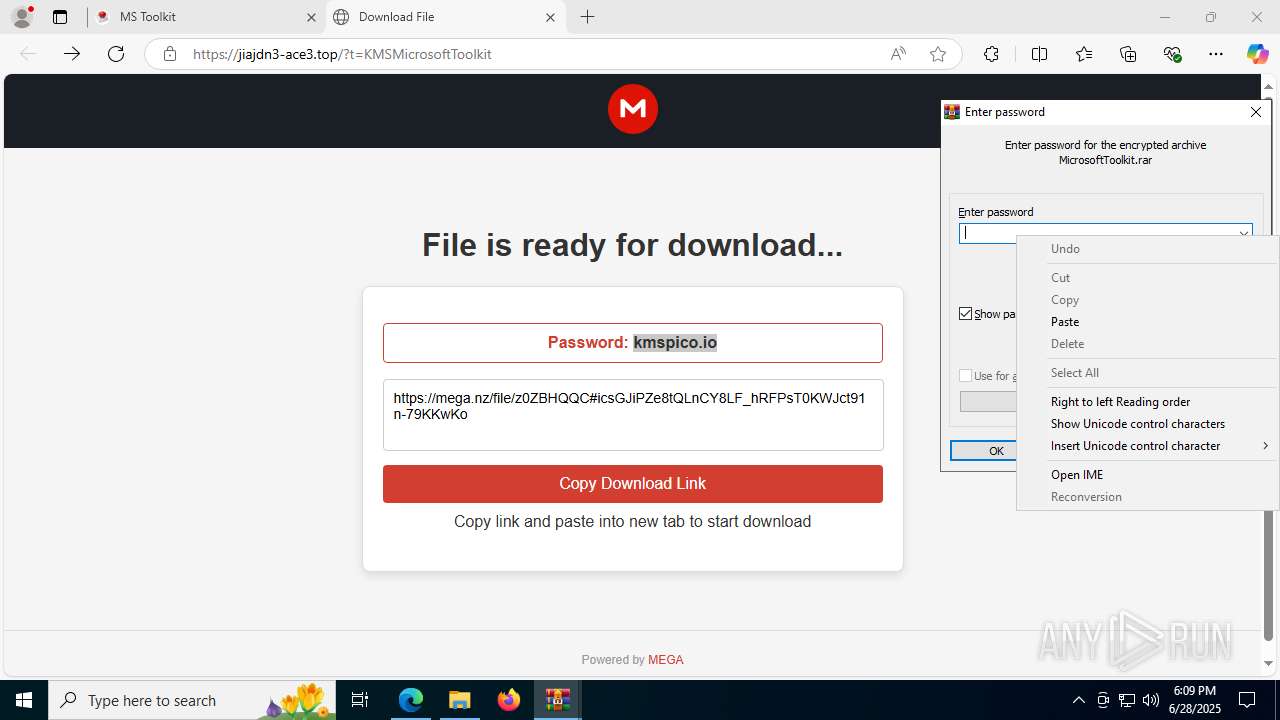The height and width of the screenshot is (720, 1280).
Task: Open Firefox from the taskbar
Action: coord(509,700)
